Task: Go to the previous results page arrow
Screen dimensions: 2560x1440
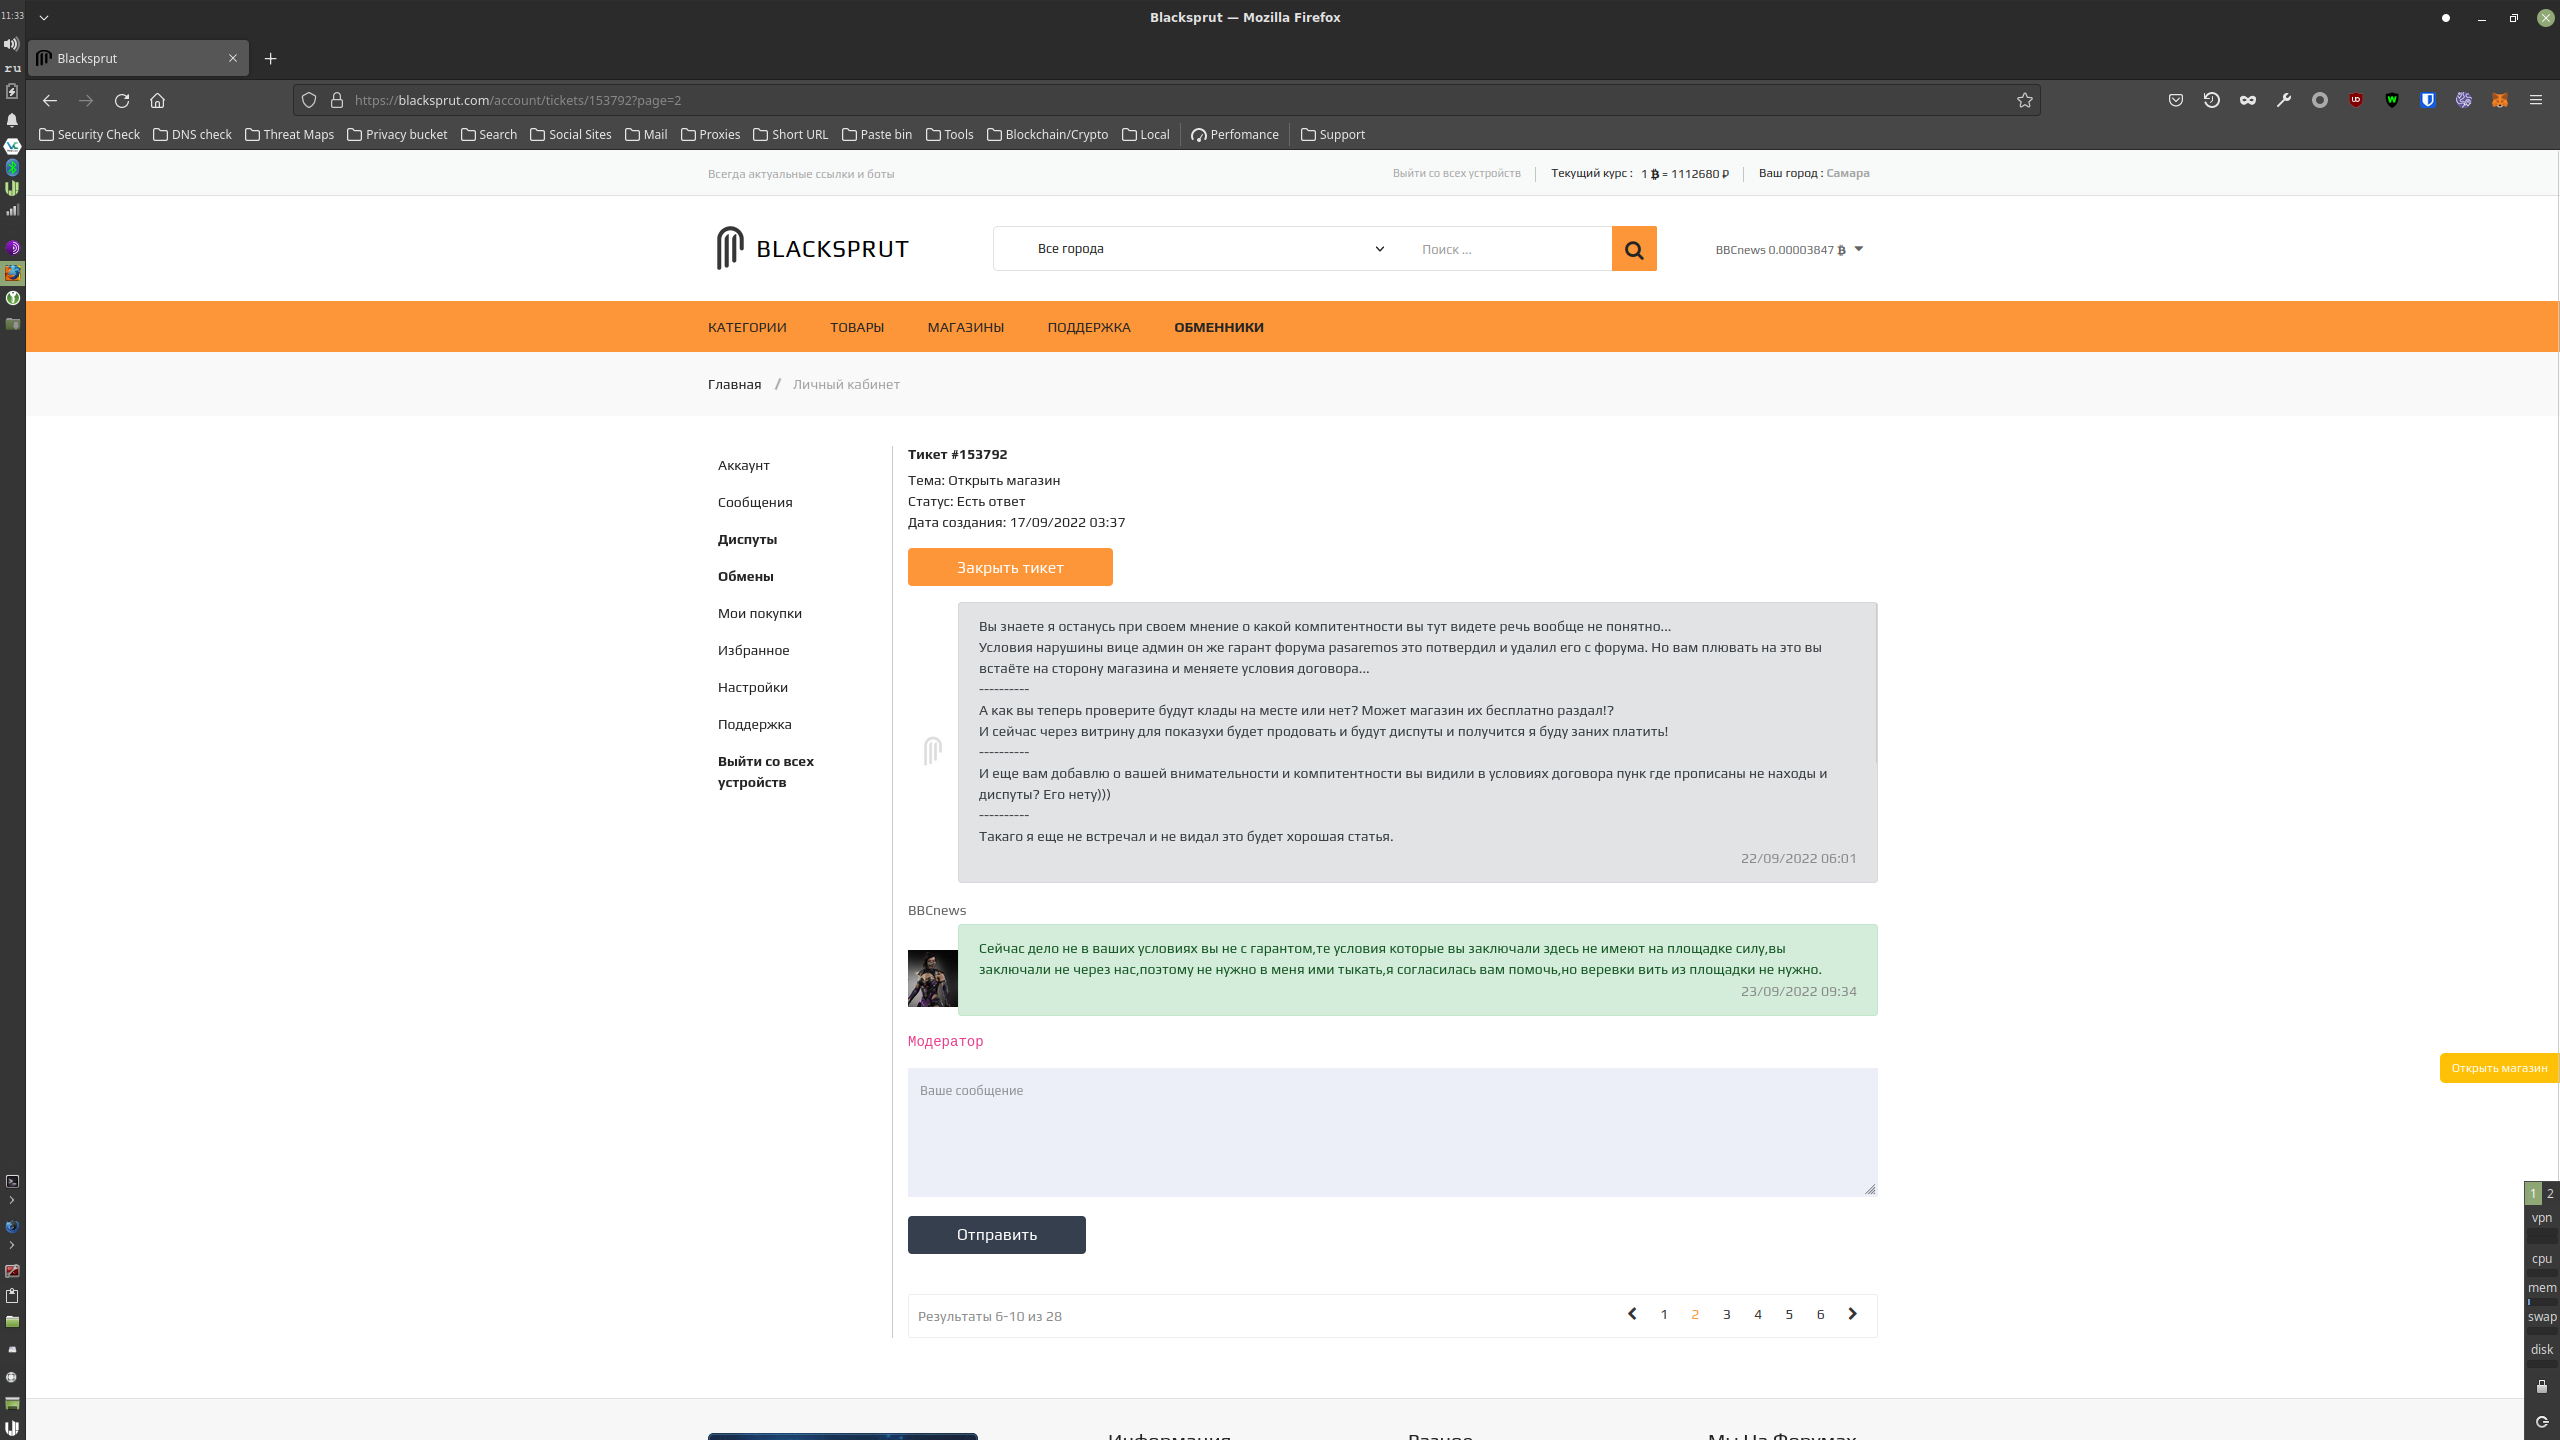Action: (1632, 1314)
